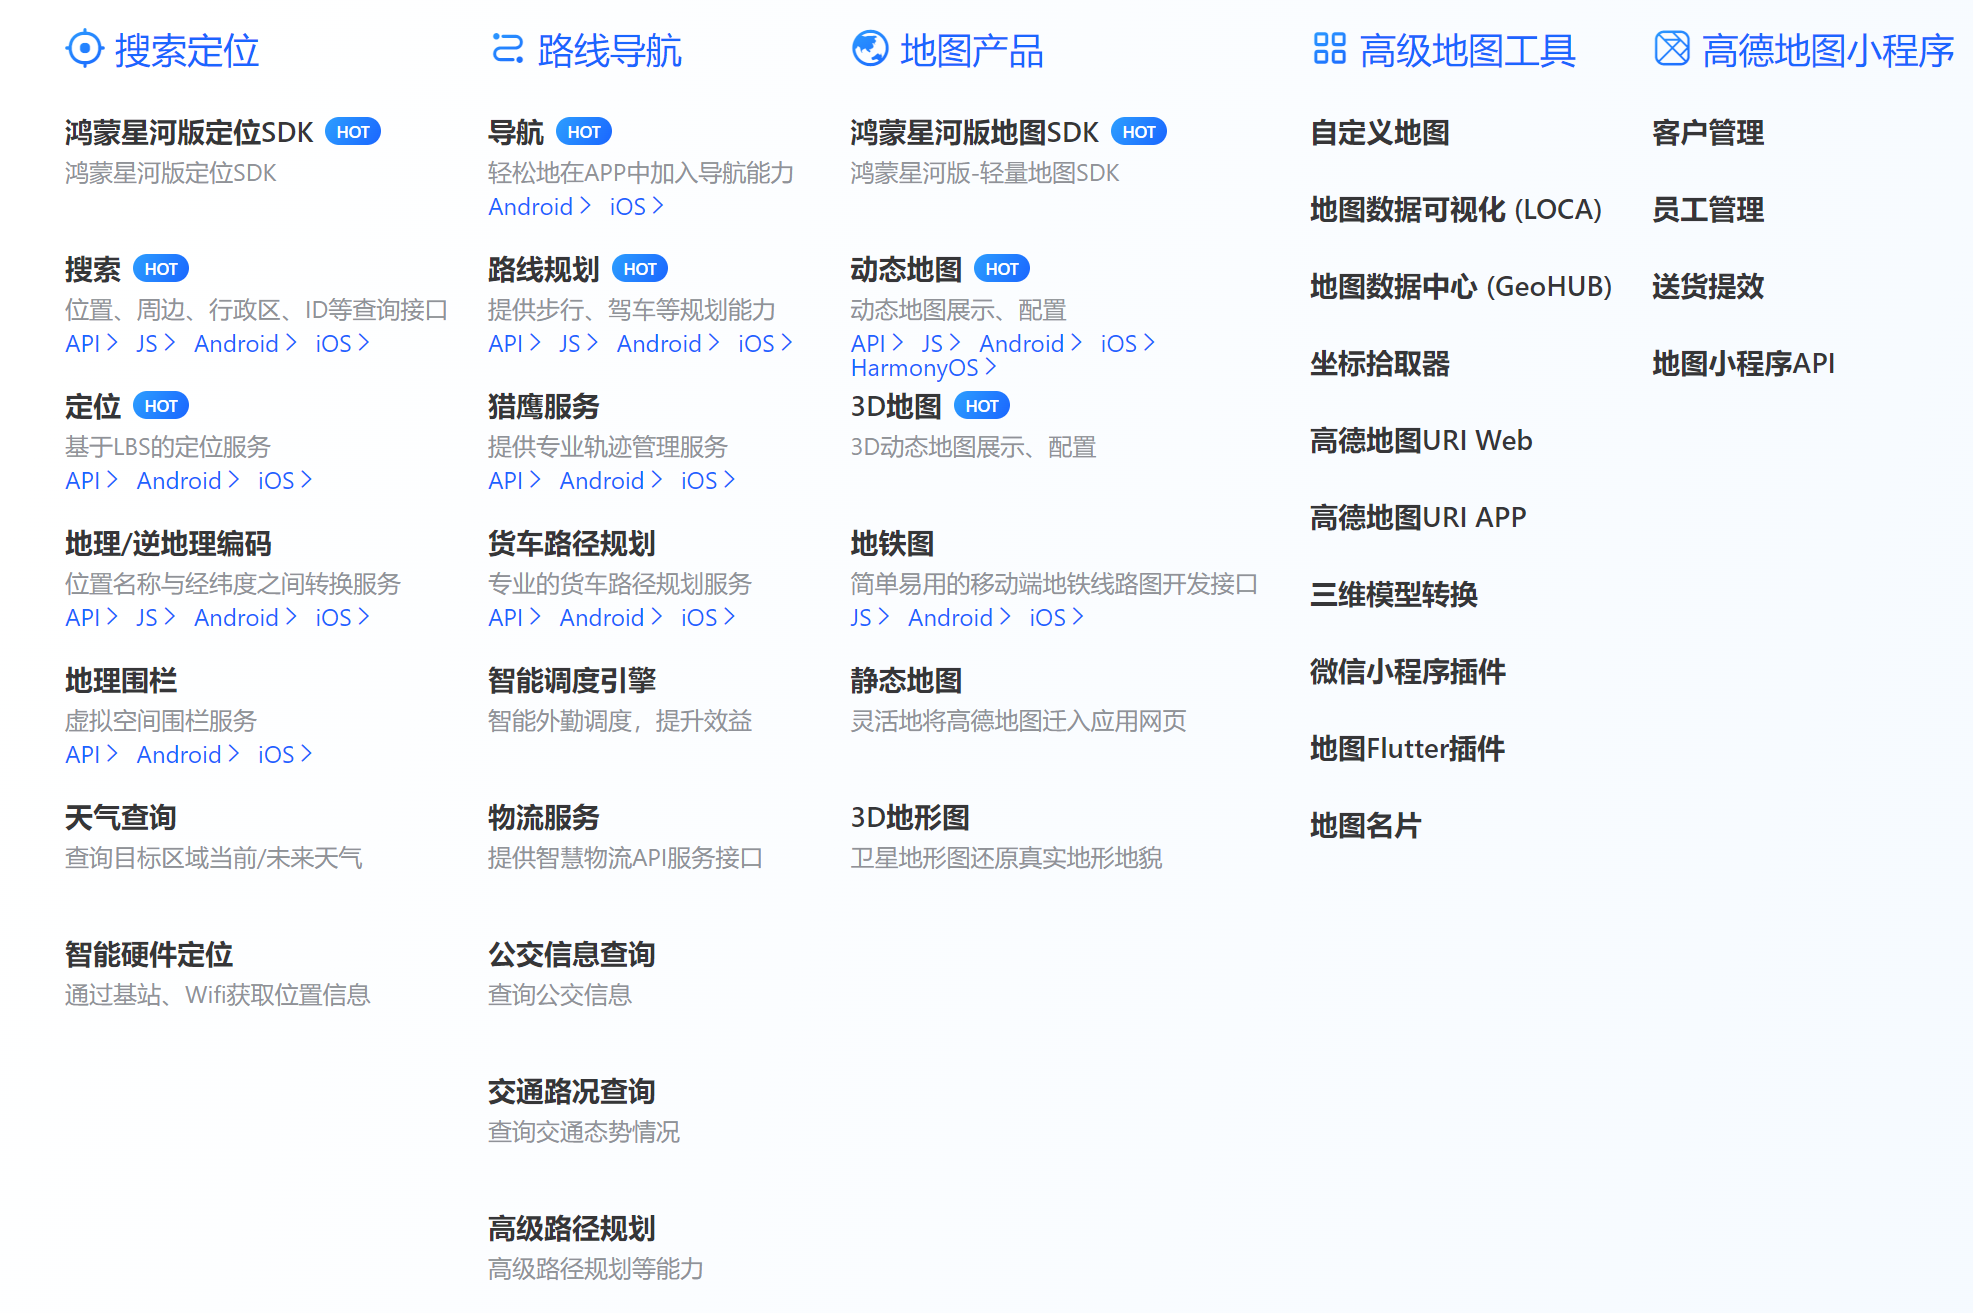1973x1313 pixels.
Task: Click the 路线导航 route icon
Action: pyautogui.click(x=507, y=48)
